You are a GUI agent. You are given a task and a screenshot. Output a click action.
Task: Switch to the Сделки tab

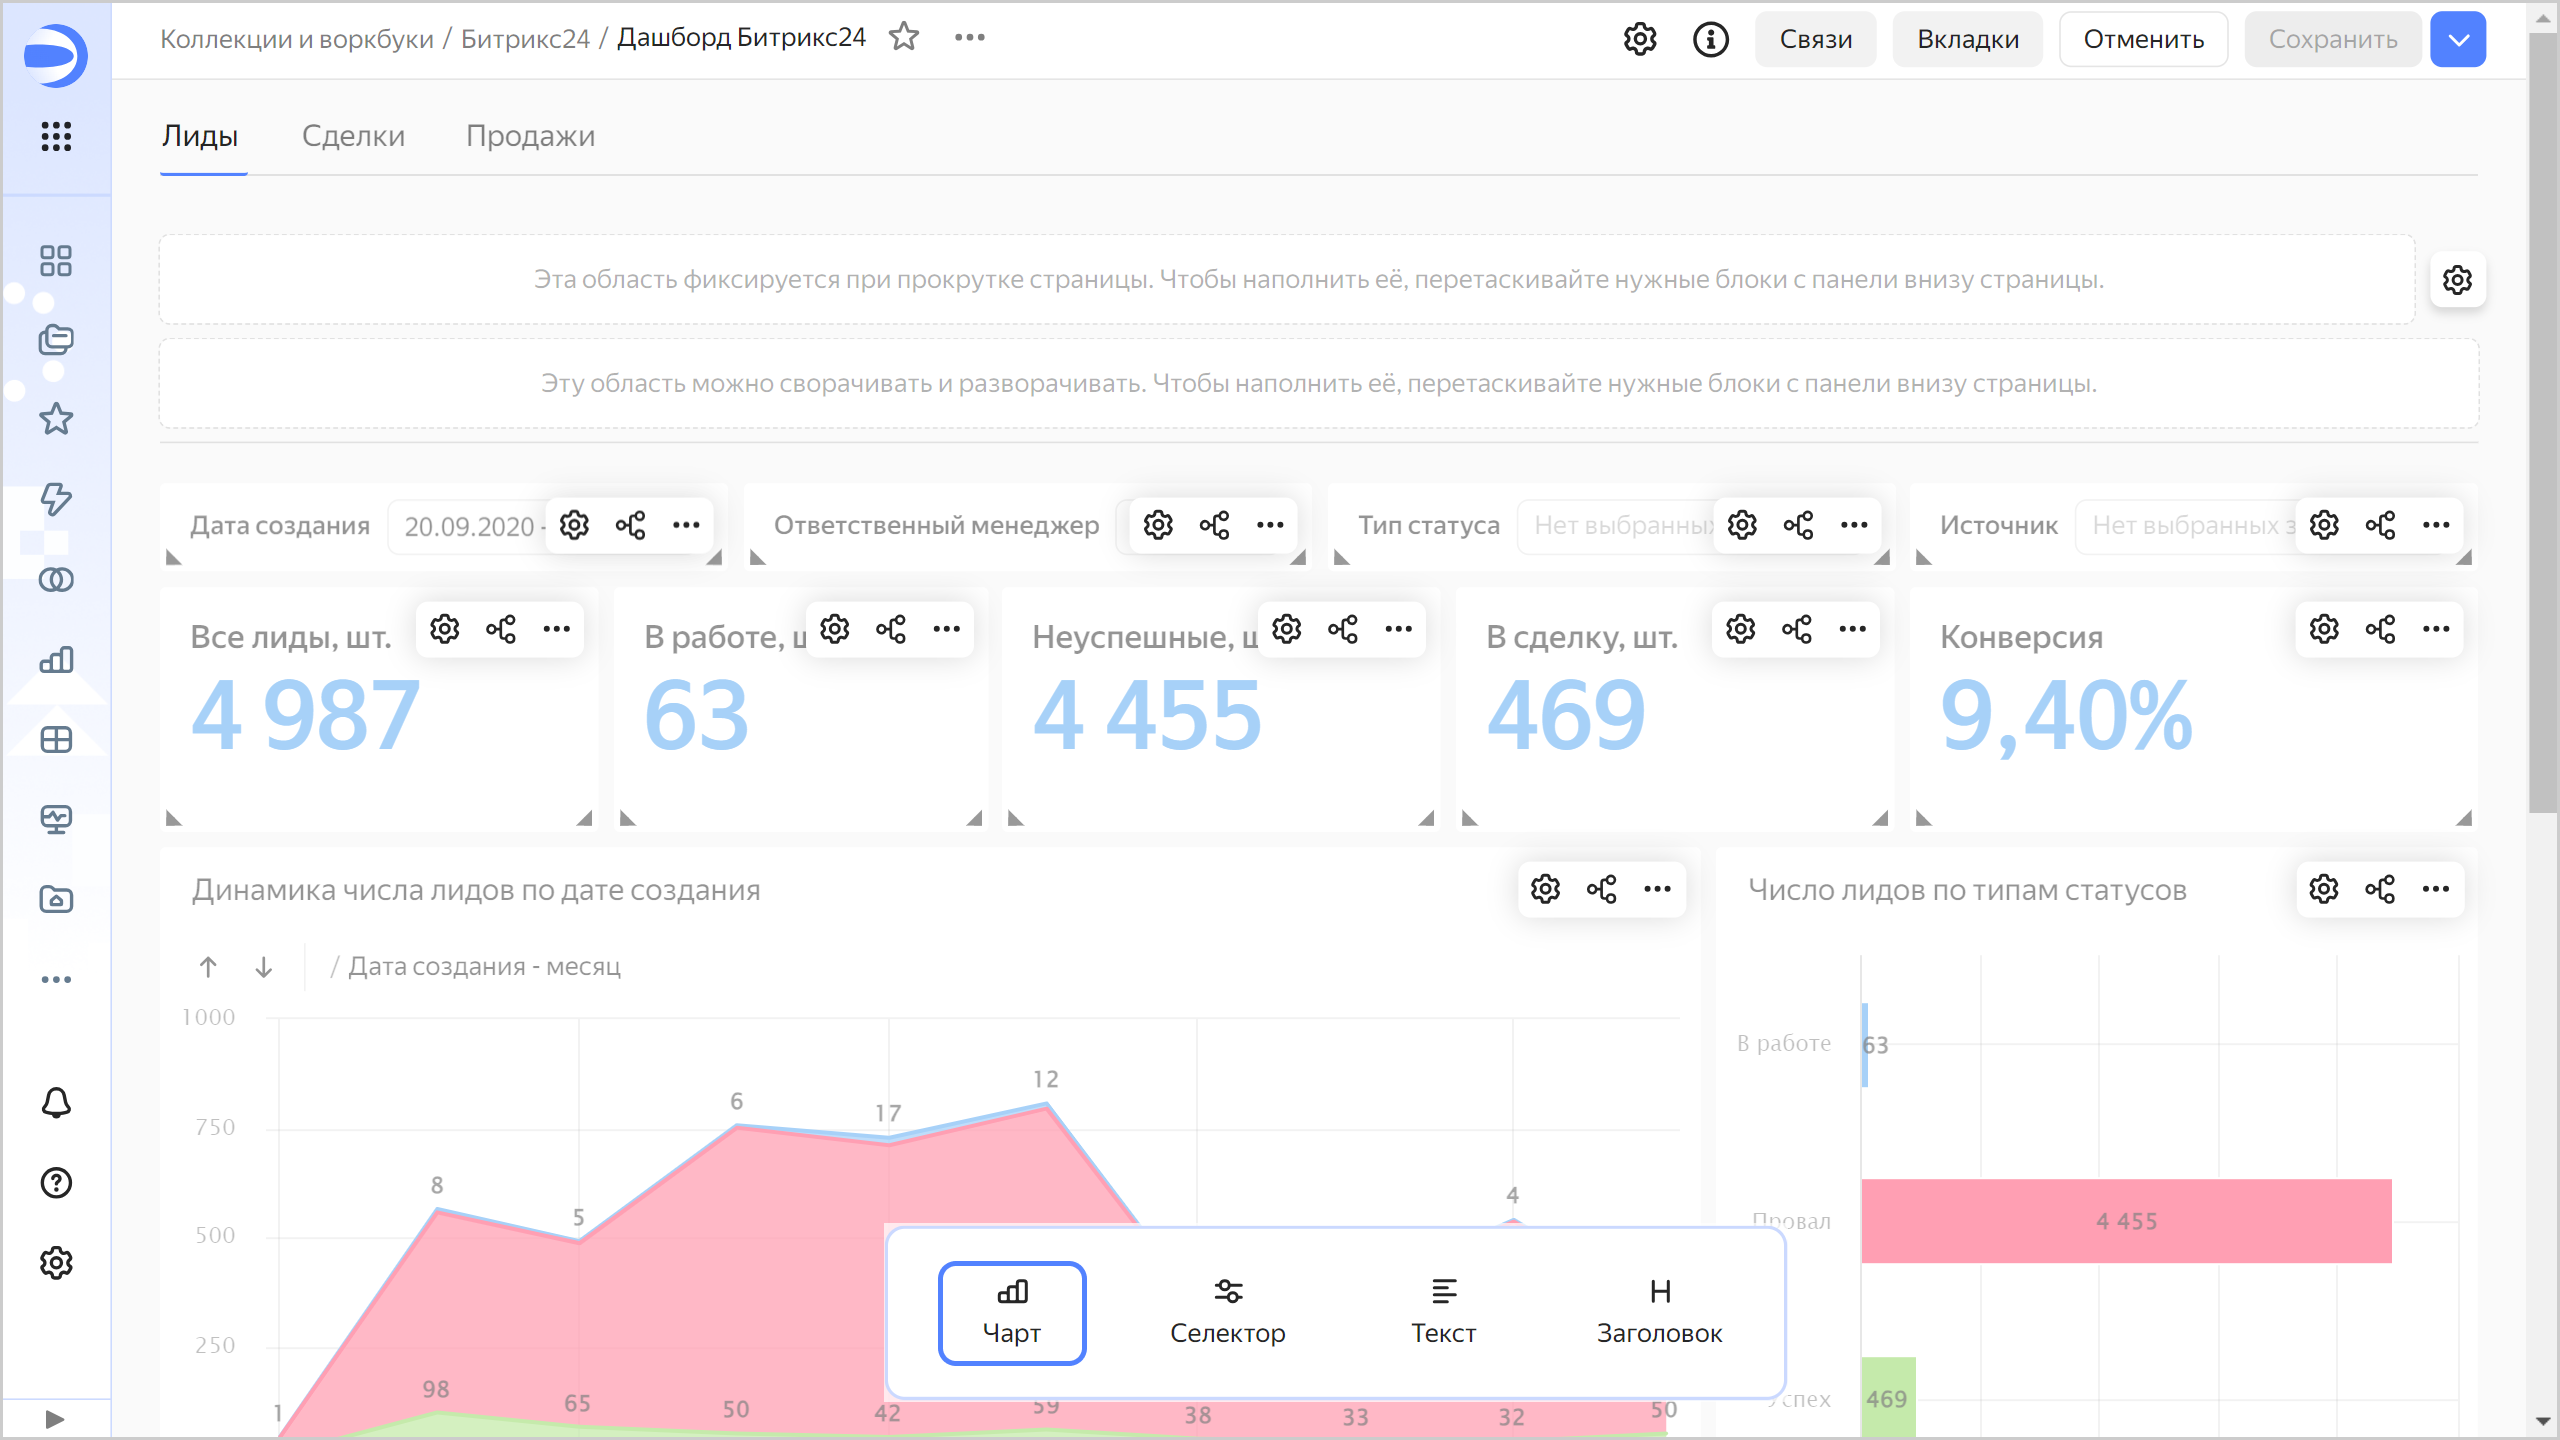pos(353,136)
